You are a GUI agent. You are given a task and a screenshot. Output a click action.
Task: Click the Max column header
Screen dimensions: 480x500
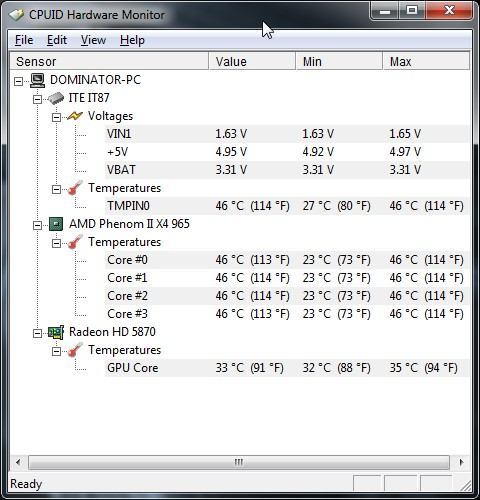(x=426, y=61)
